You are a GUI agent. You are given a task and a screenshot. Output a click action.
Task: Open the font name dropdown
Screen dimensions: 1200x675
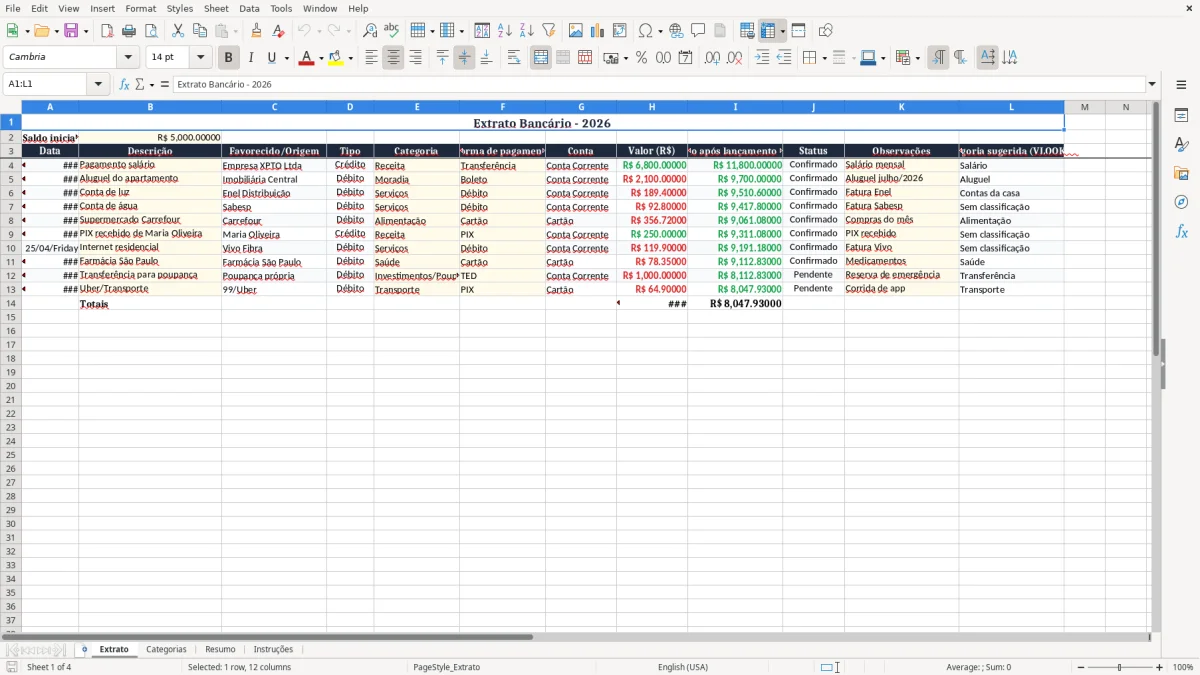(128, 58)
